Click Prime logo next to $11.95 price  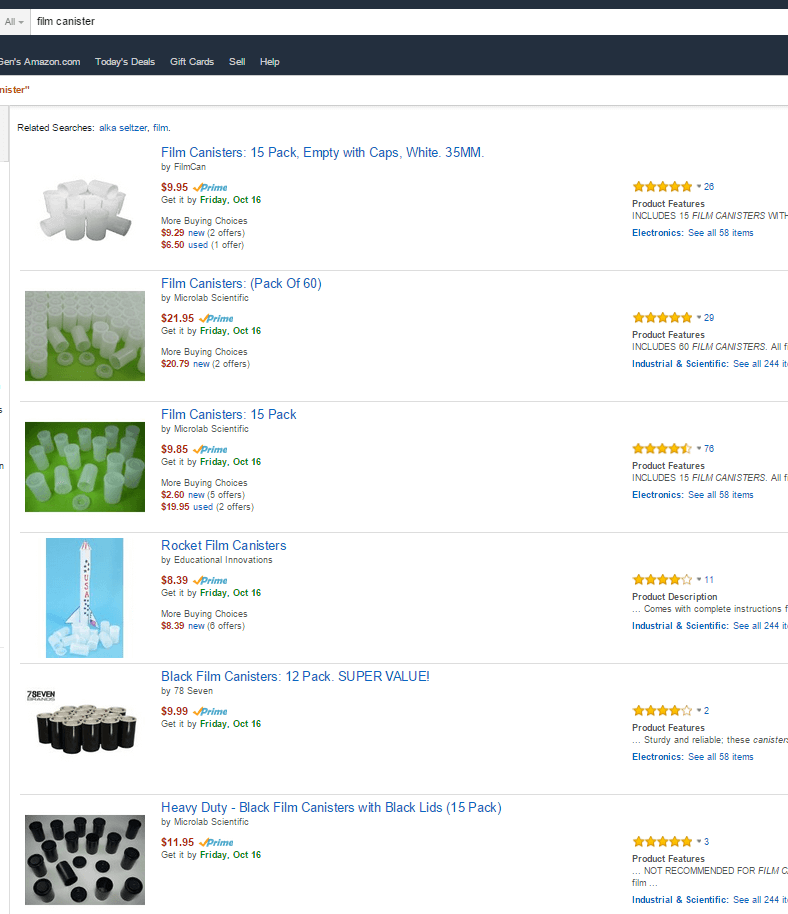point(216,842)
